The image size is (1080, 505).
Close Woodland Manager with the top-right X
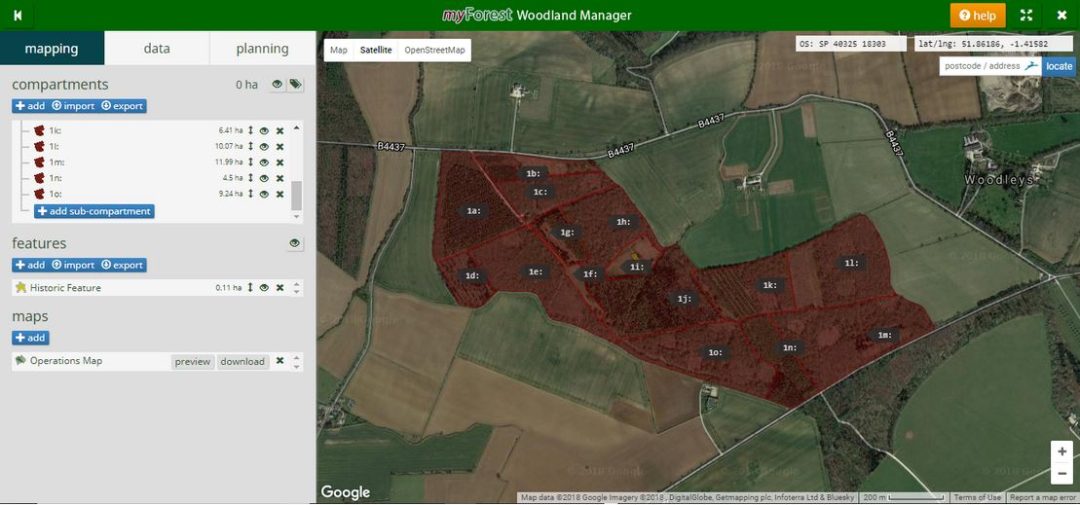(1061, 15)
